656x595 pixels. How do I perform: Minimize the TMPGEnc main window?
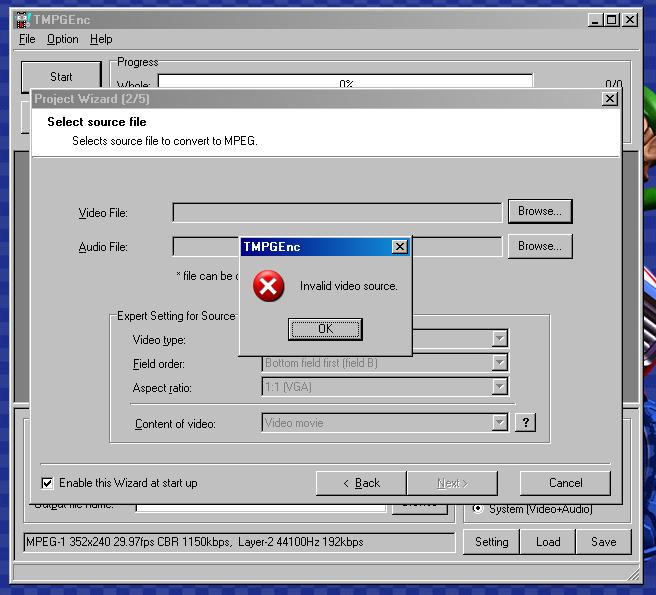tap(595, 20)
